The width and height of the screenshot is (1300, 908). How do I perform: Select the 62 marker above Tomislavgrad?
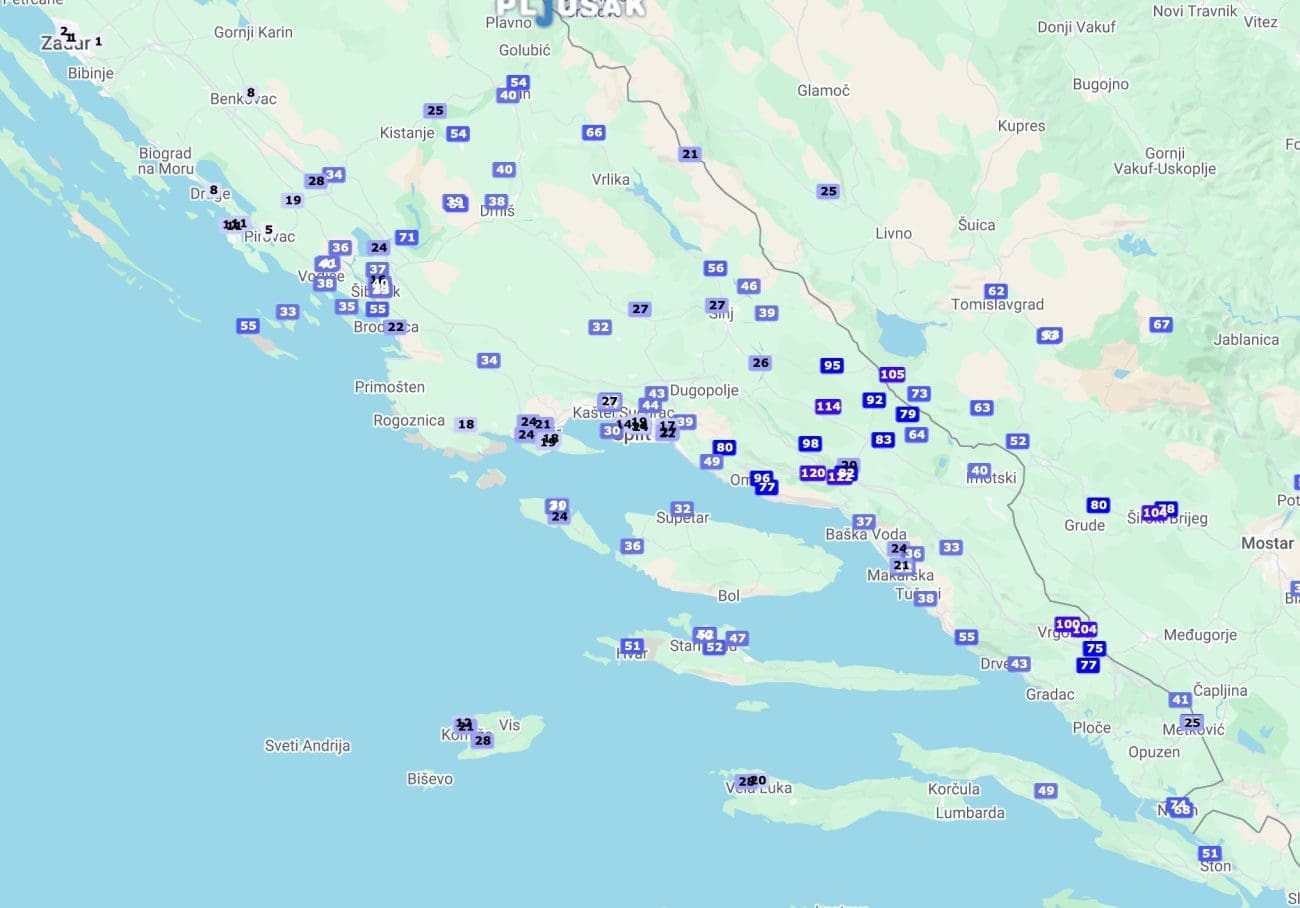pos(995,291)
